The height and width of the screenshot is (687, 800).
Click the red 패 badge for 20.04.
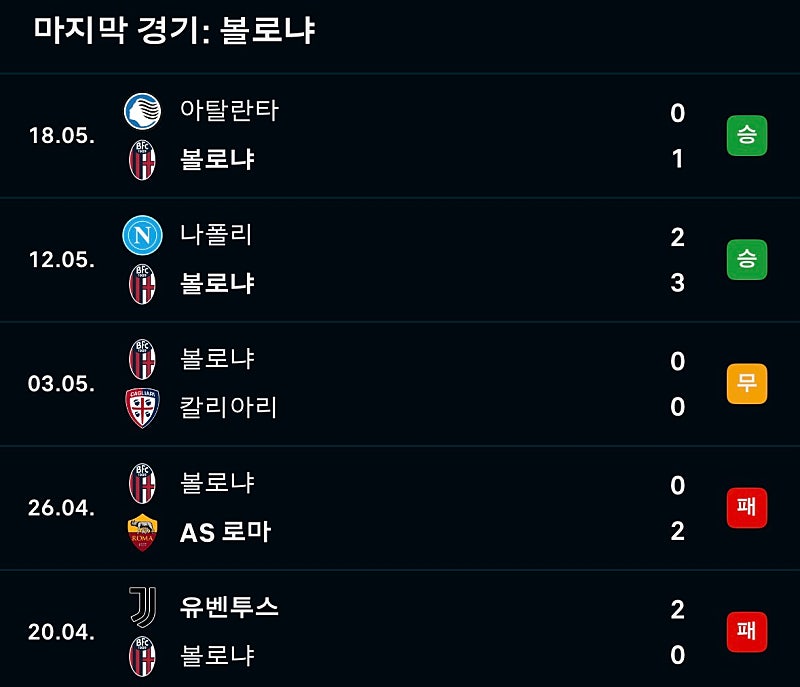[746, 631]
